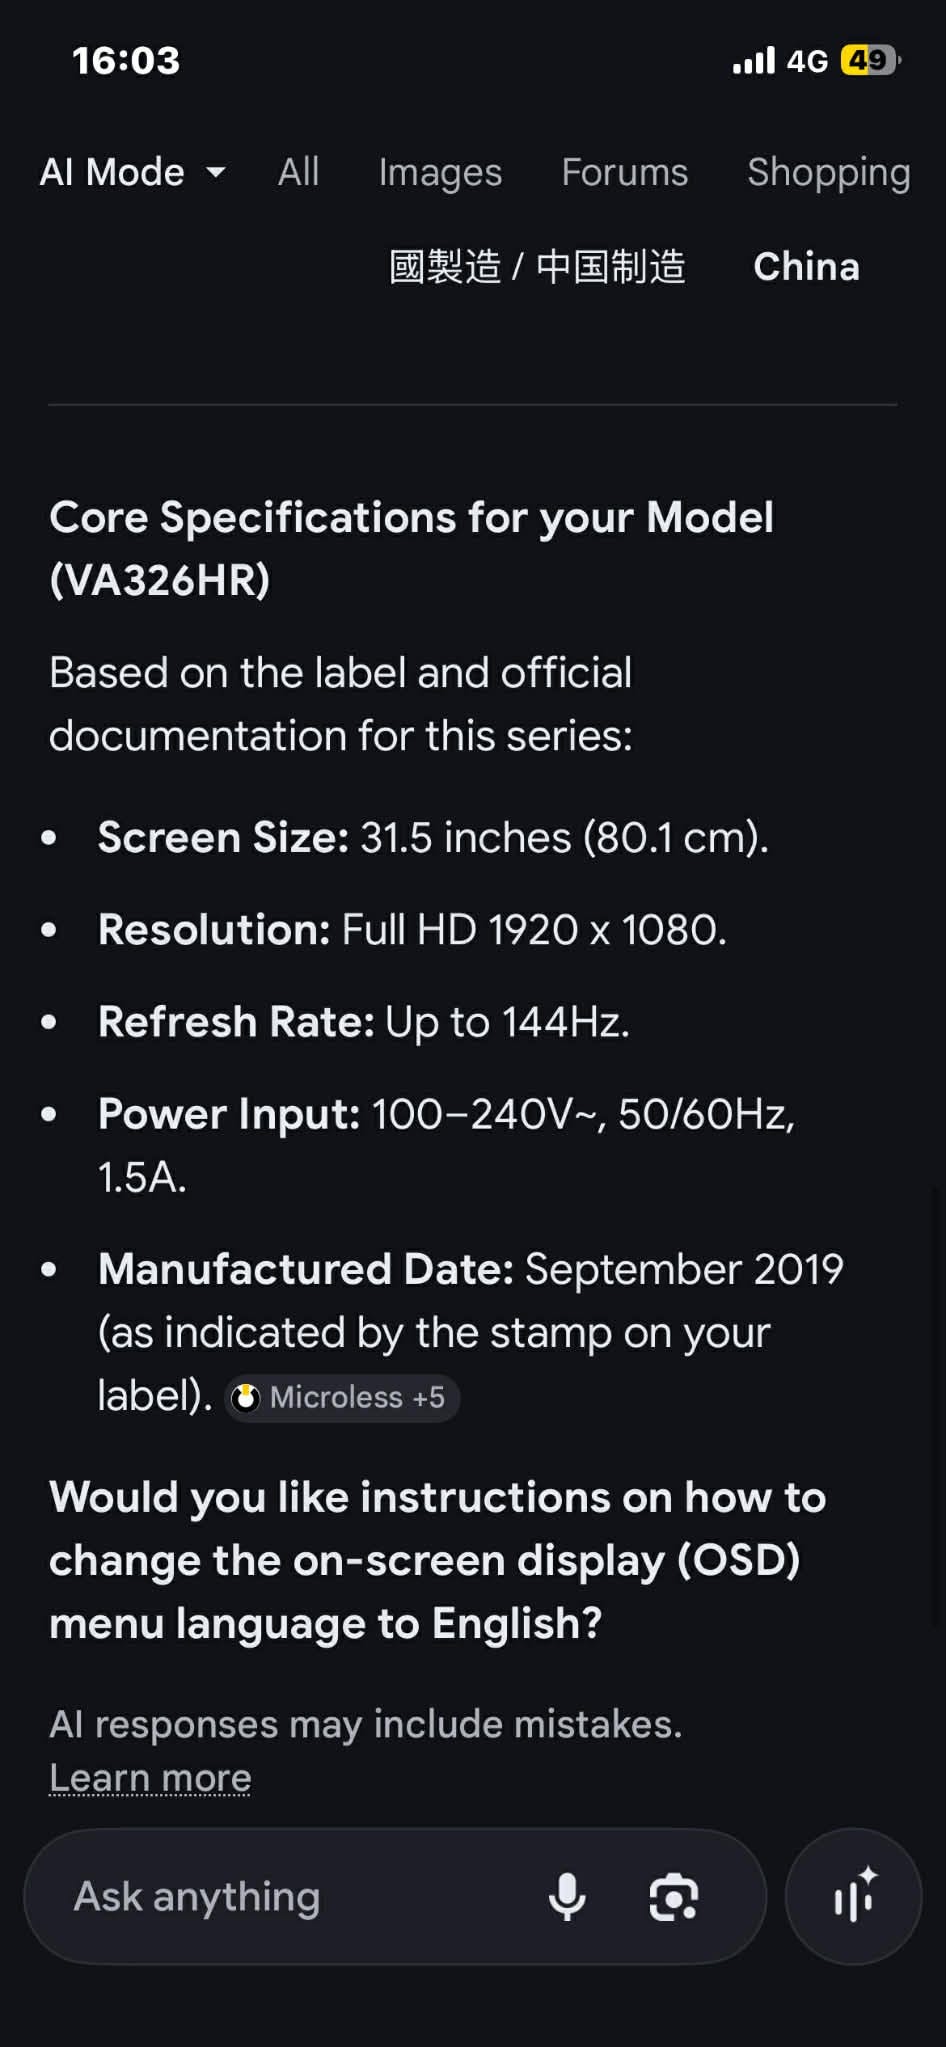Start live voice mode sparkle icon

point(853,1896)
